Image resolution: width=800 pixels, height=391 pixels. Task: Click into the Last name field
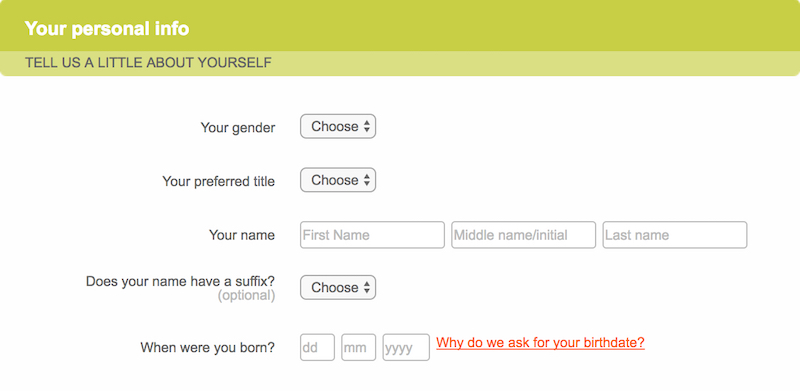click(x=674, y=235)
